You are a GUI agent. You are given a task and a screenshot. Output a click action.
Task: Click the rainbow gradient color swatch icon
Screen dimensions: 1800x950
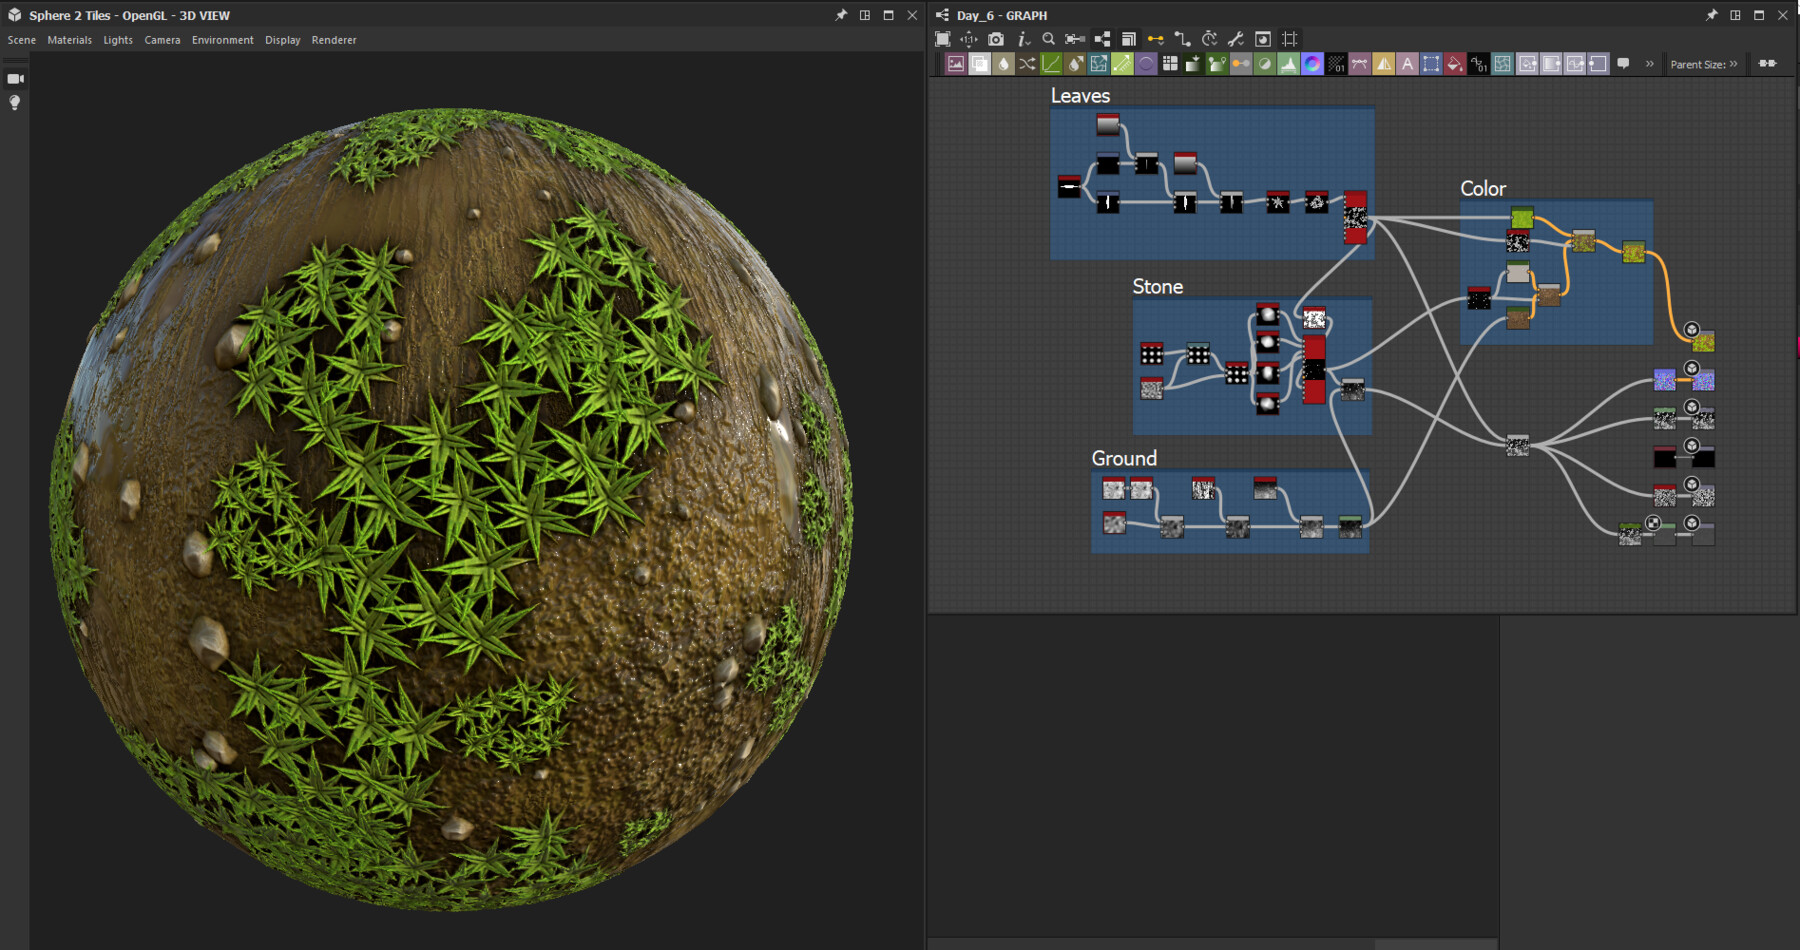click(x=1312, y=64)
